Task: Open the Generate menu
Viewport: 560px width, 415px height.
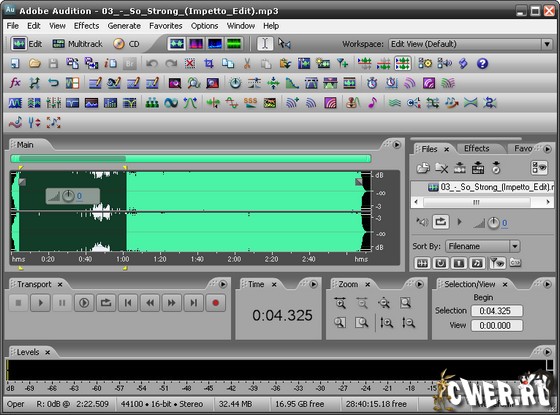Action: 124,26
